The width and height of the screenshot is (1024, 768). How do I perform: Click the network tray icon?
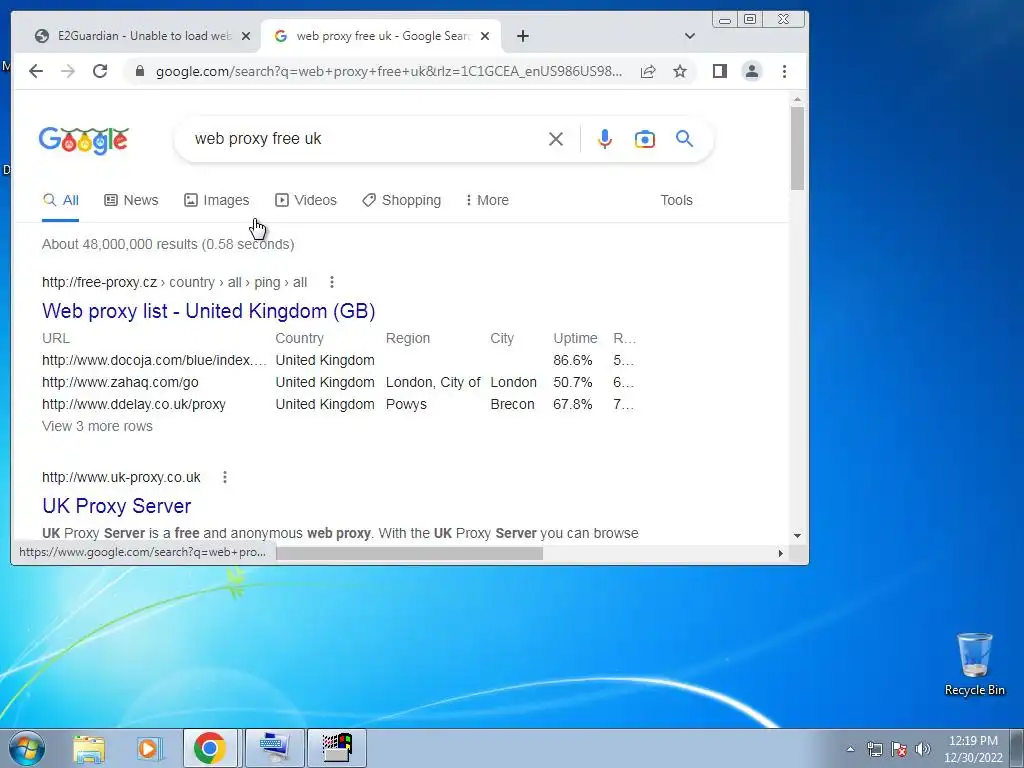874,749
